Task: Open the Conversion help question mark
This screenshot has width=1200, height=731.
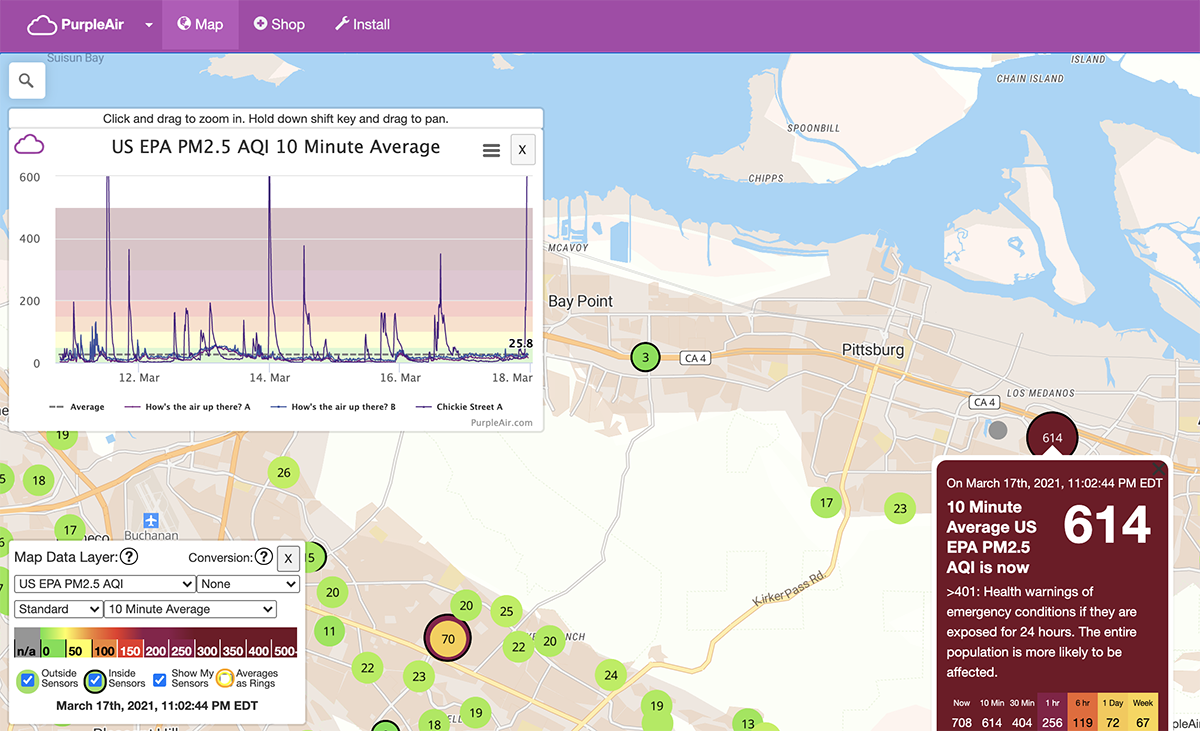Action: (262, 557)
